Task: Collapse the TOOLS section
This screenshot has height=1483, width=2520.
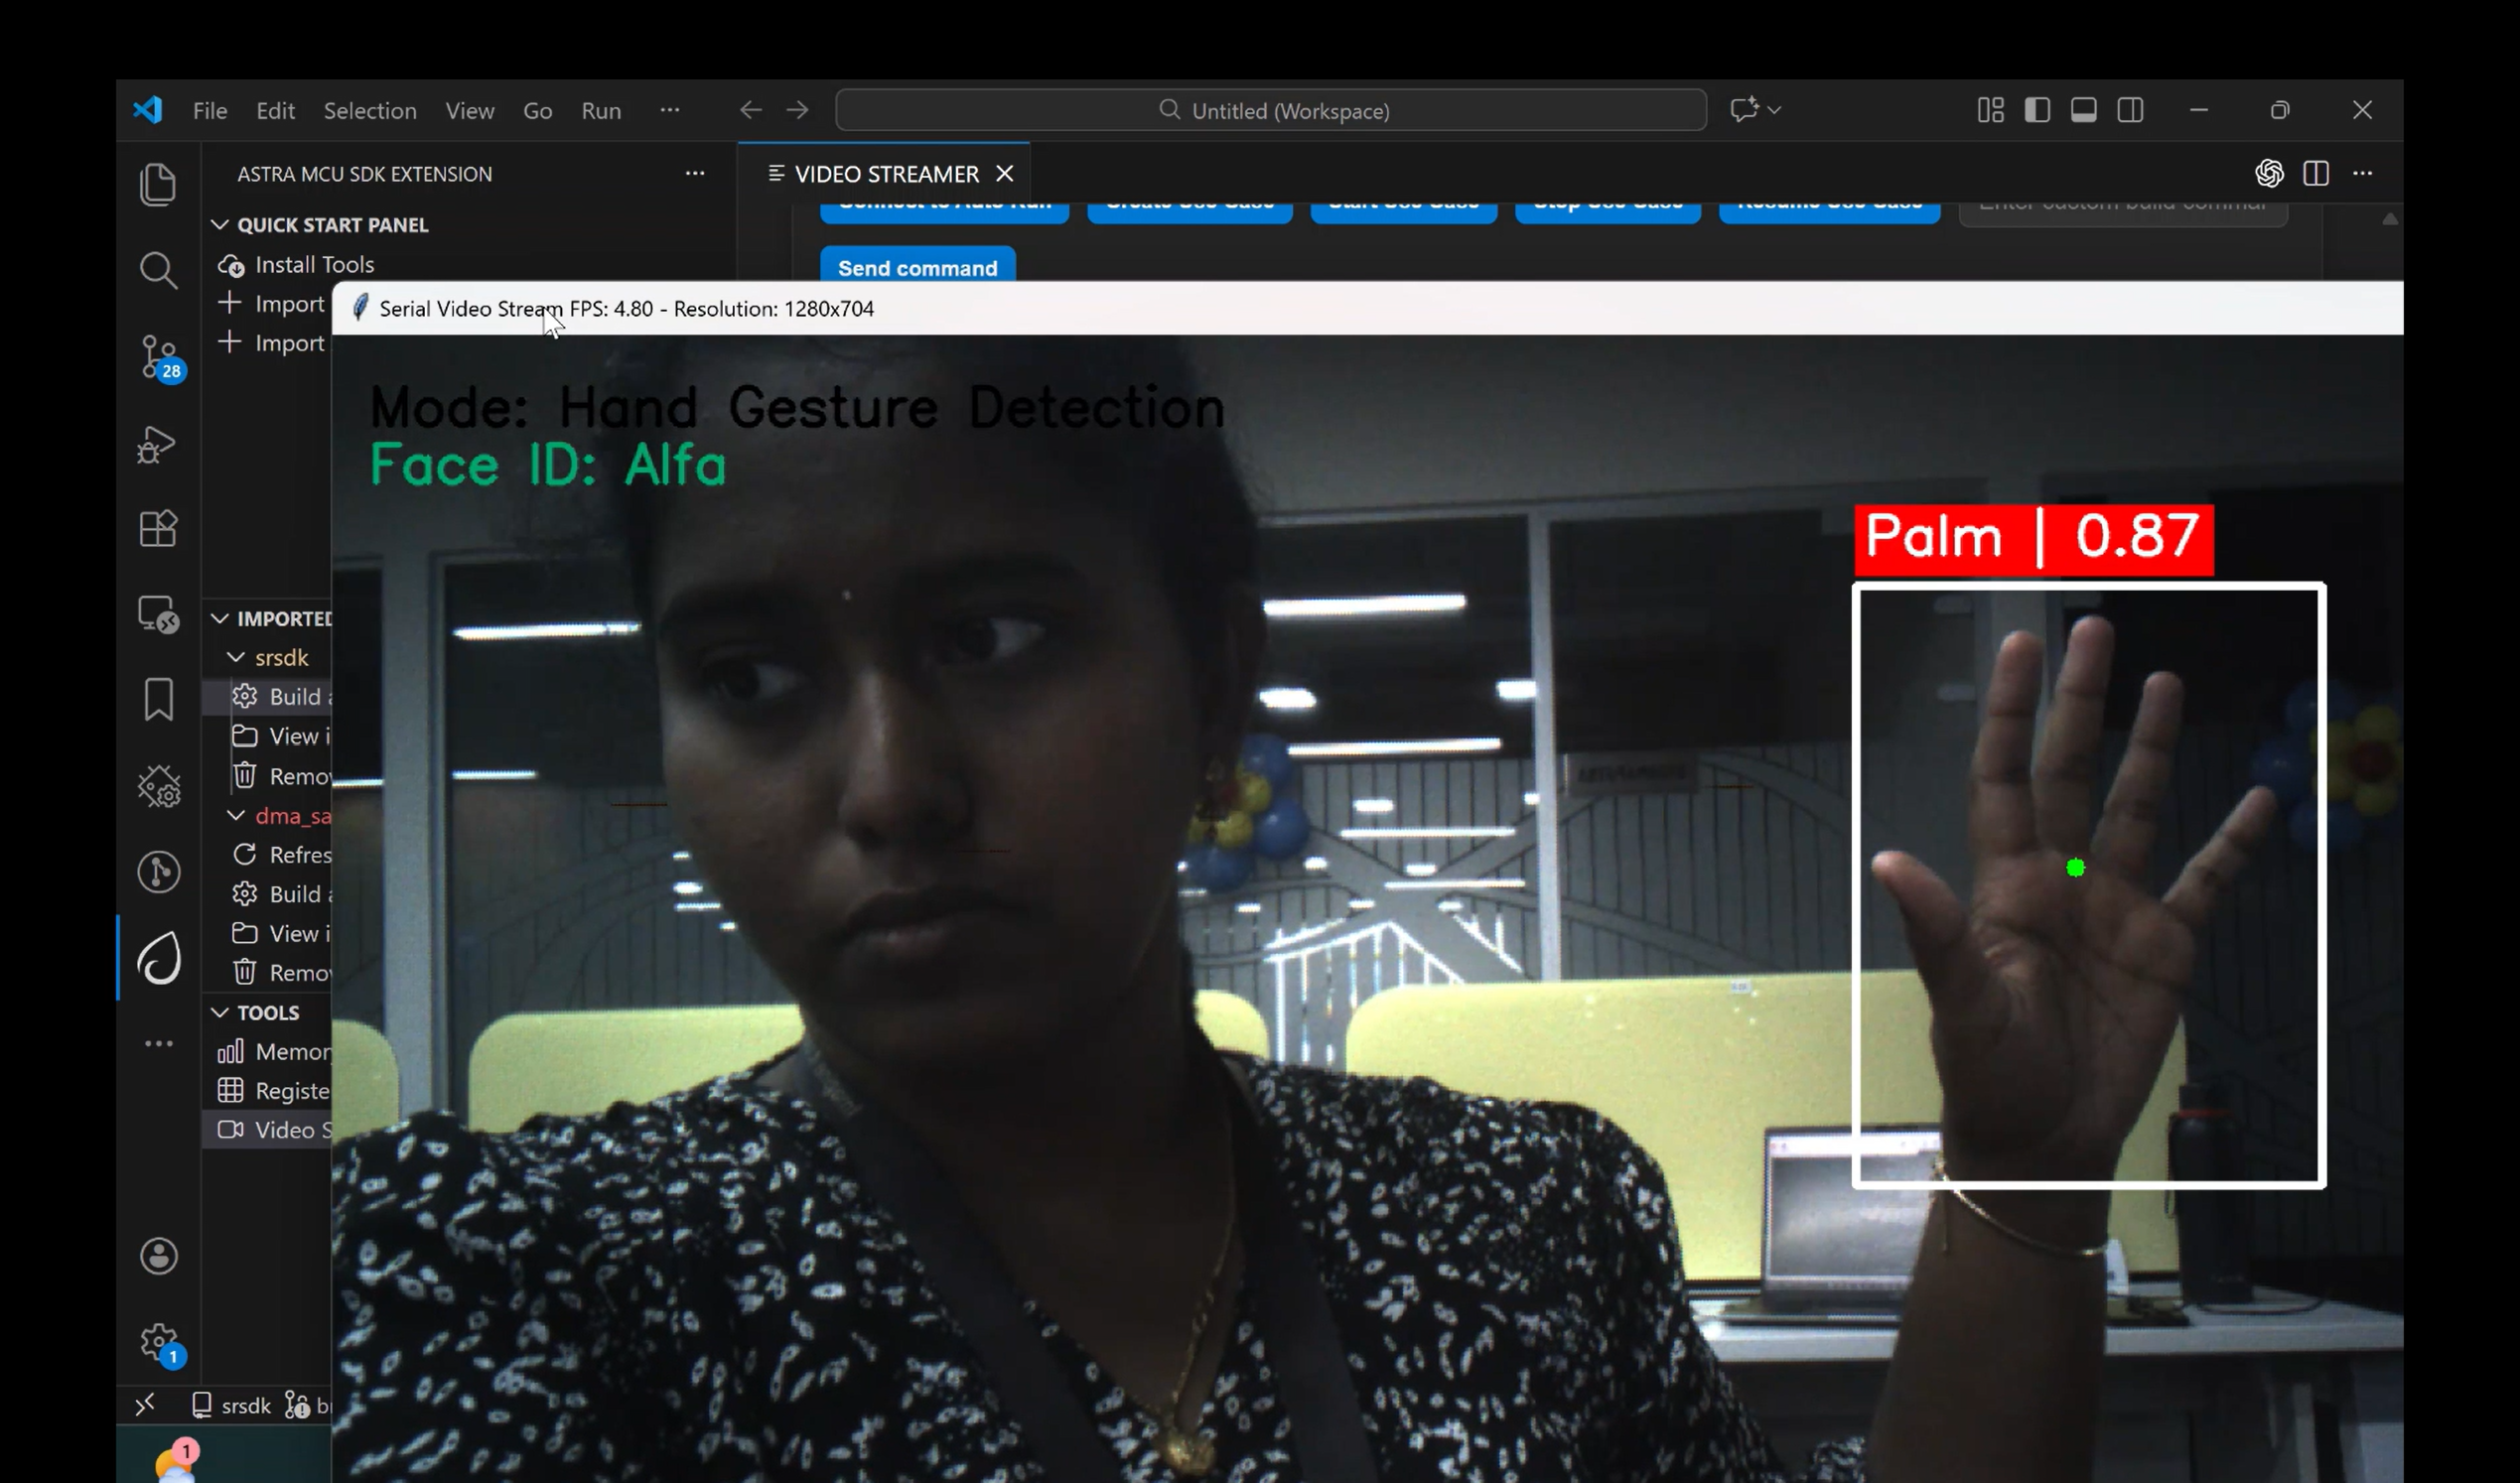Action: (x=220, y=1013)
